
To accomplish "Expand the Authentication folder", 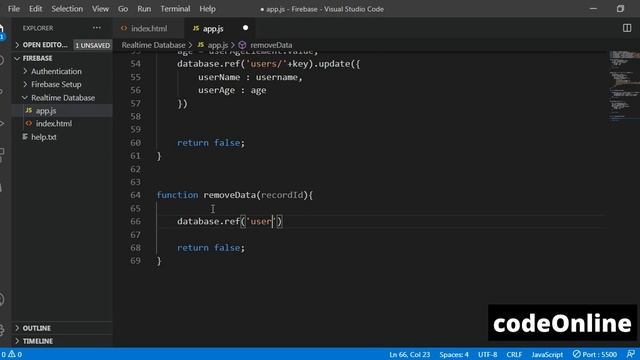I will point(56,71).
